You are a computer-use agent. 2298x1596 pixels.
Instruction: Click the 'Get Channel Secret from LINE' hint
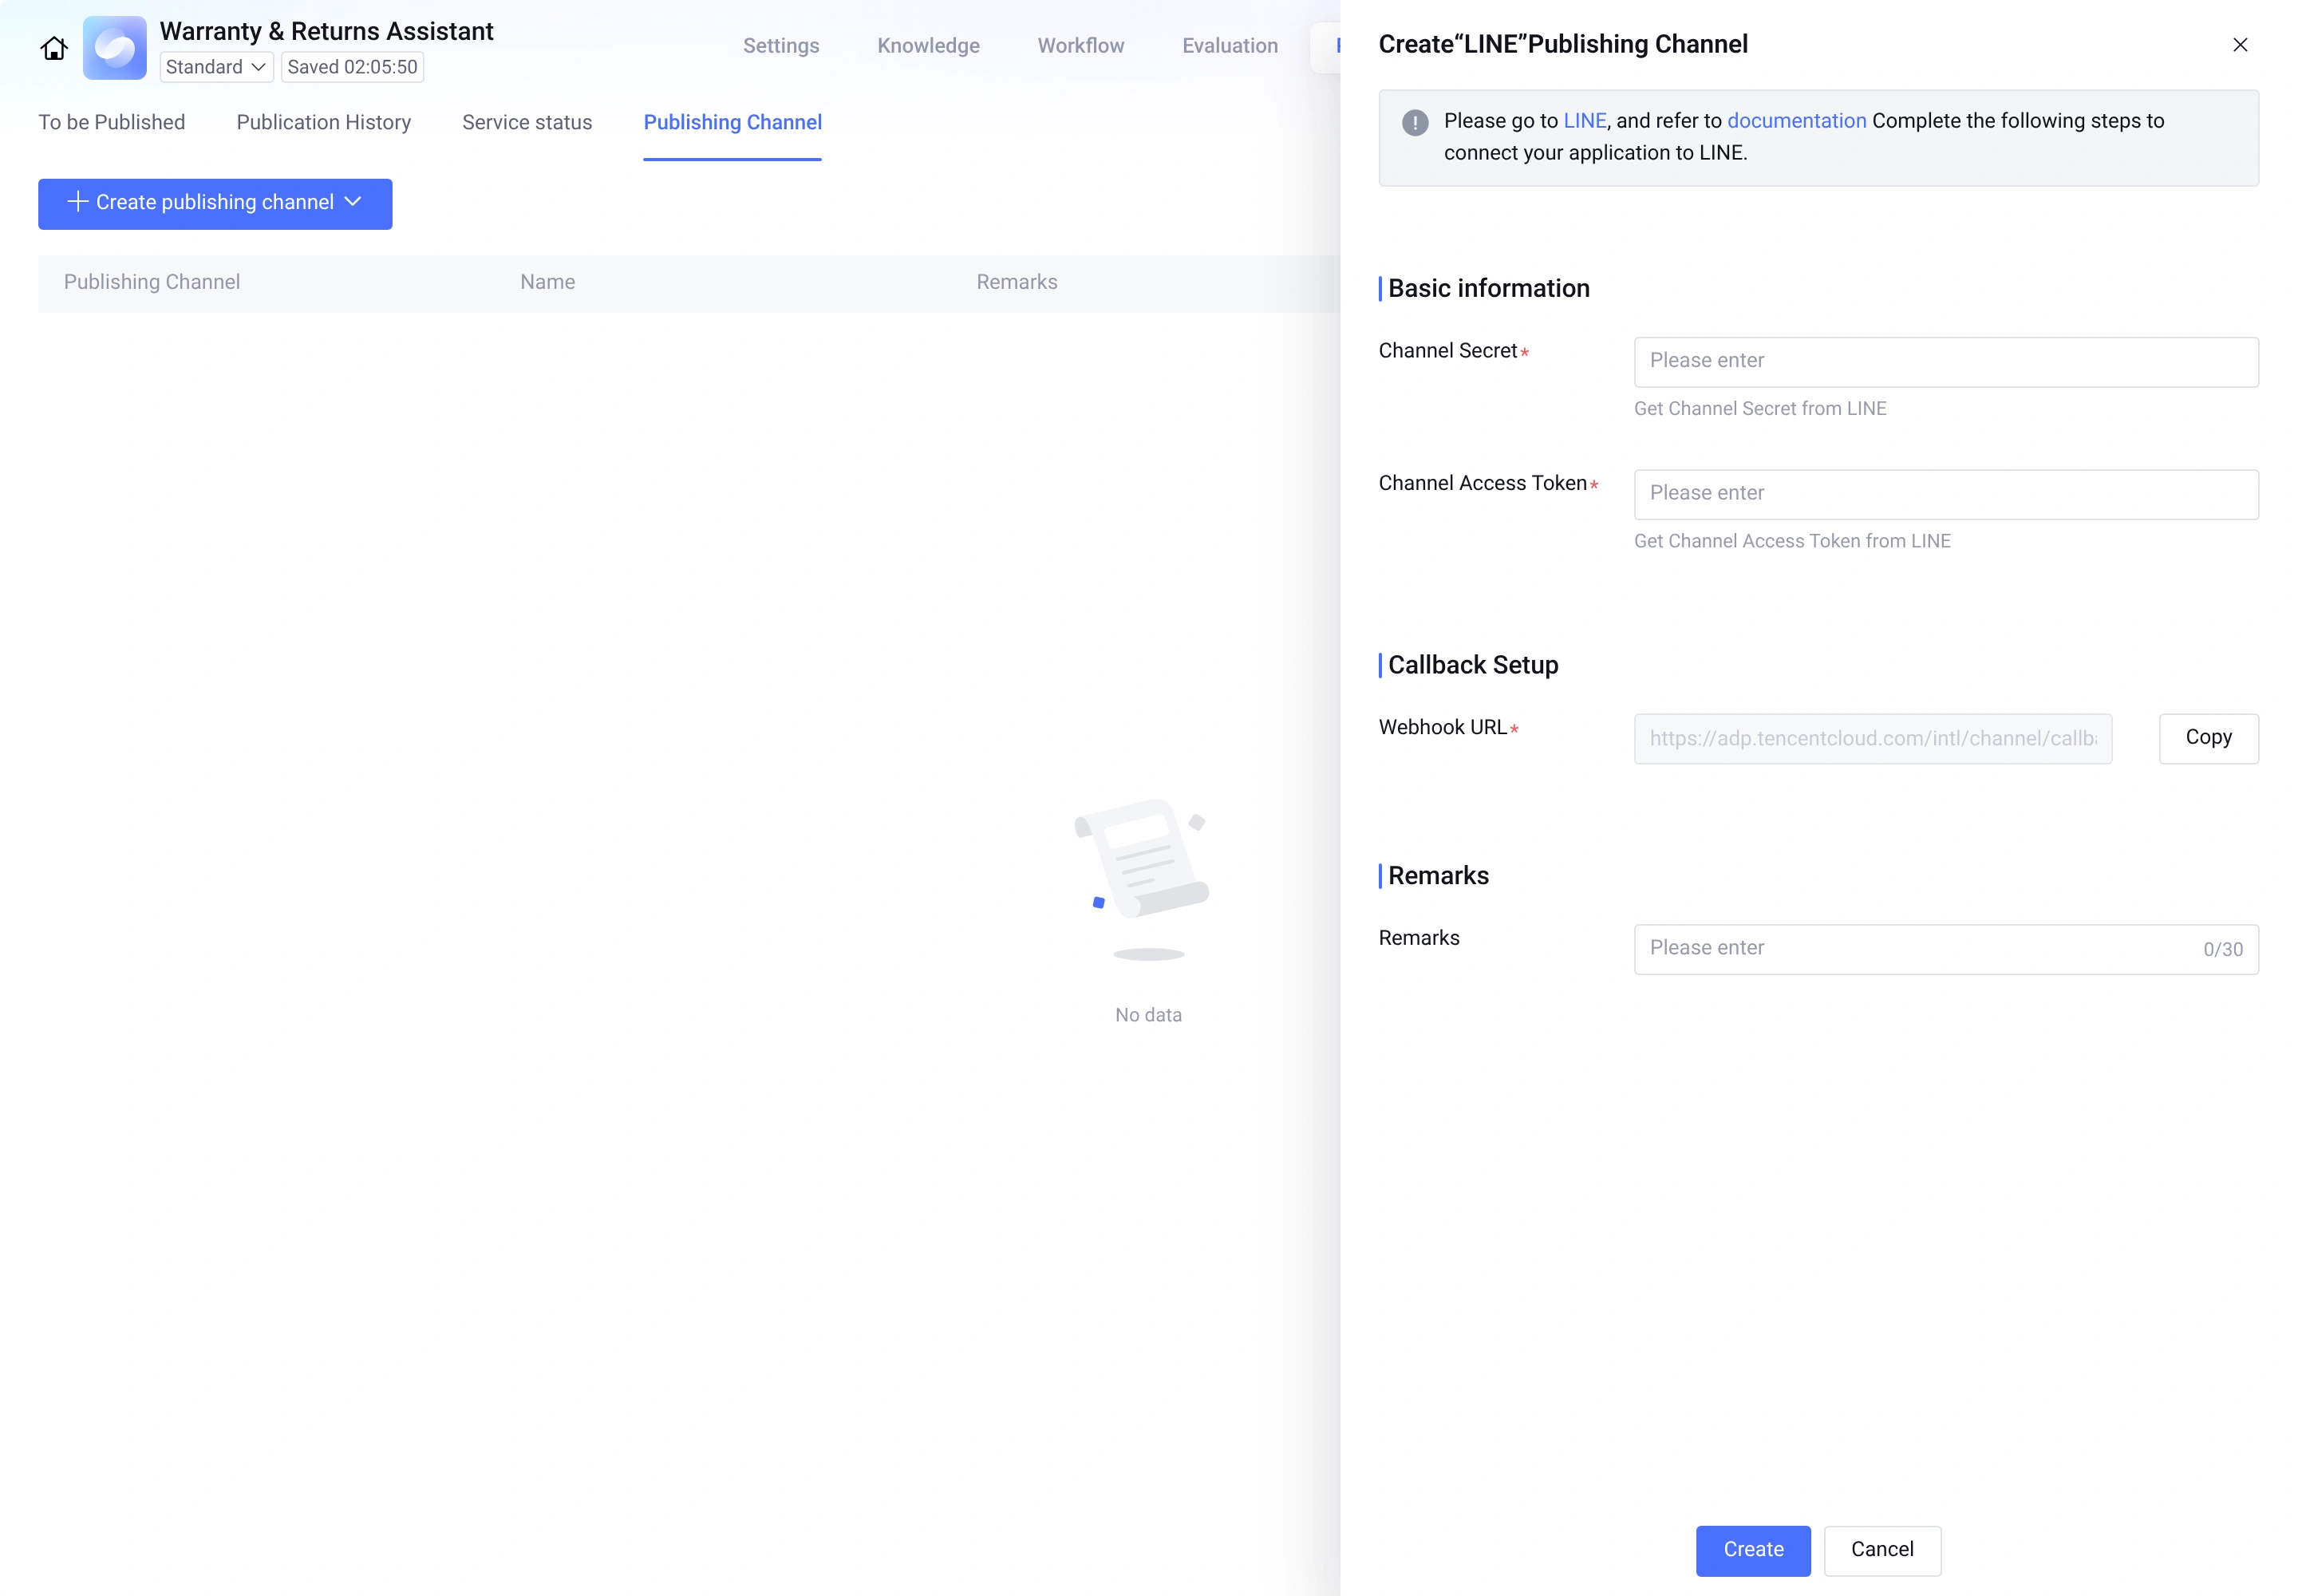coord(1759,408)
